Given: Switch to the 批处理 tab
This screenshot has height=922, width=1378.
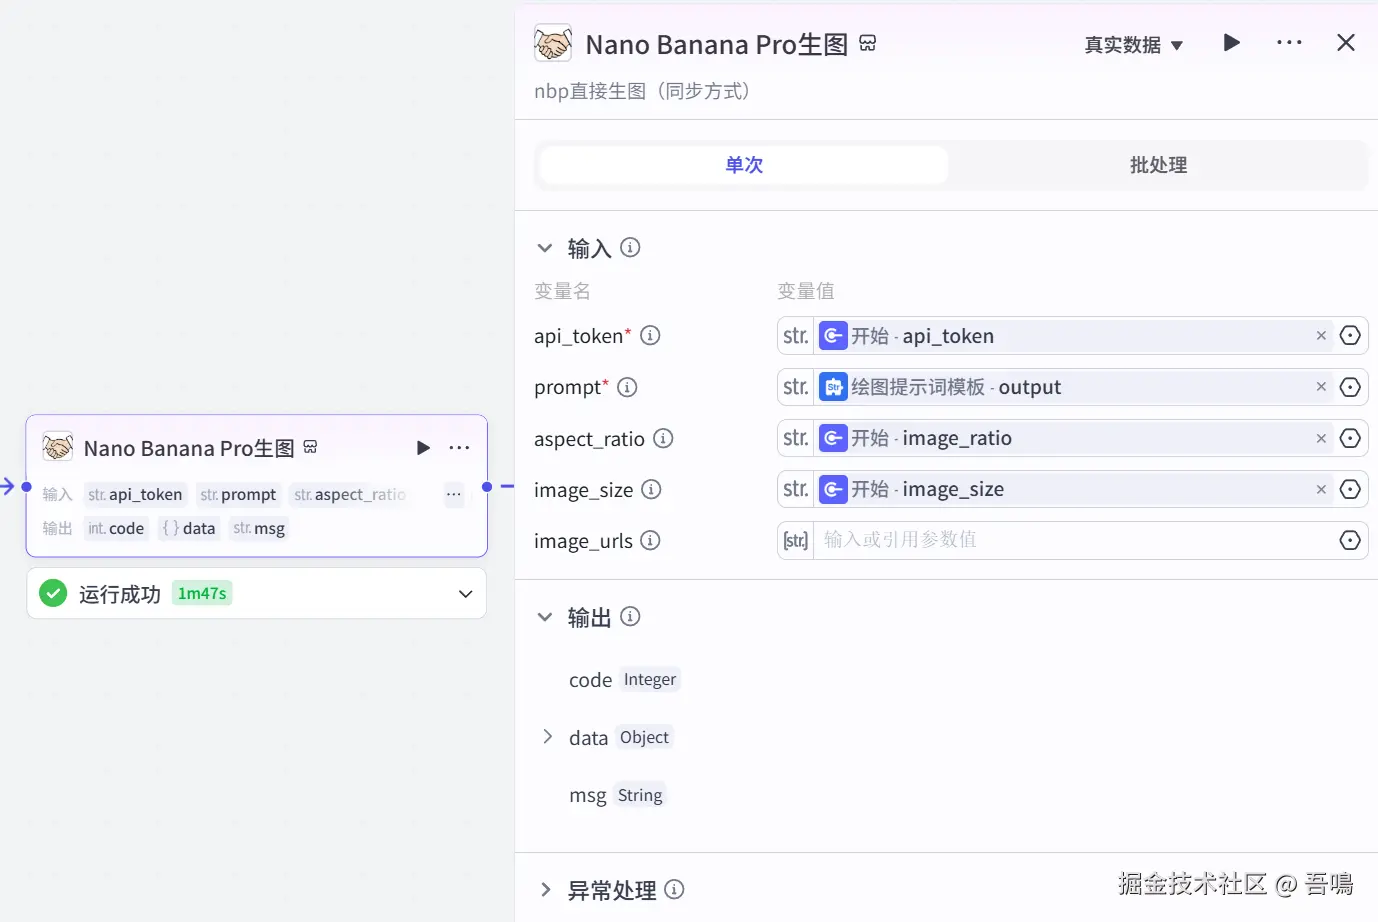Looking at the screenshot, I should click(1158, 165).
